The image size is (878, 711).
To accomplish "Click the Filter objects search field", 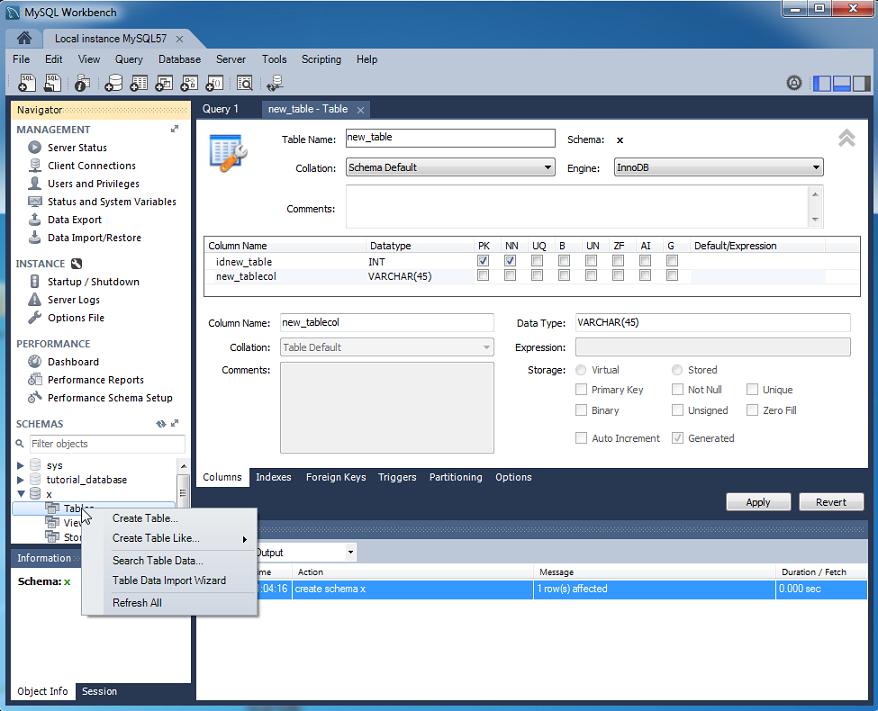I will [107, 444].
